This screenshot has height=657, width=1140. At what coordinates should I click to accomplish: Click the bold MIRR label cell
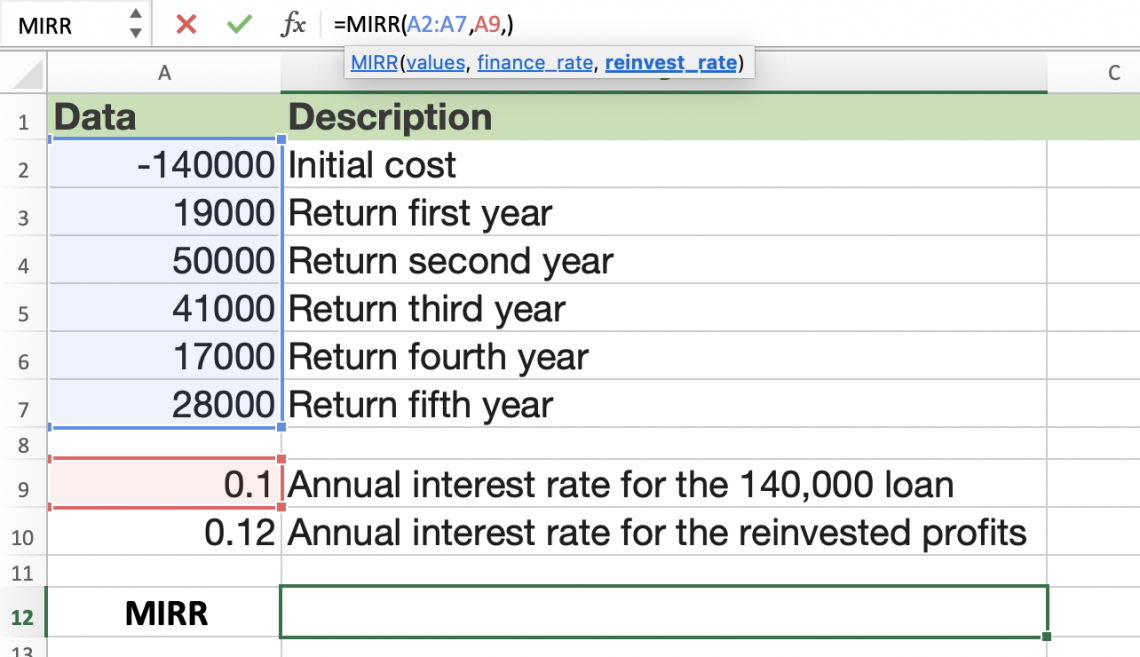[165, 612]
